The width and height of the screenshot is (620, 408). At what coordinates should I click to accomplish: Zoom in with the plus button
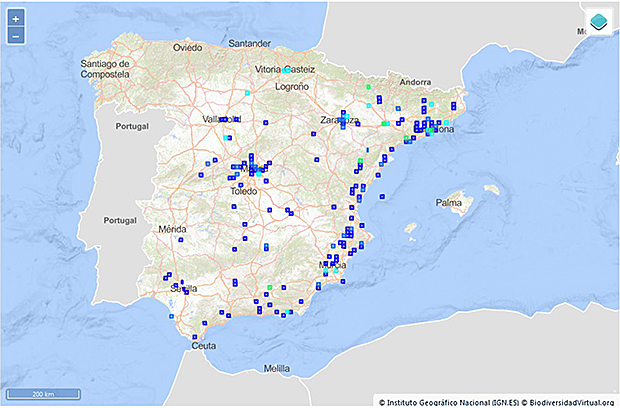(x=16, y=19)
